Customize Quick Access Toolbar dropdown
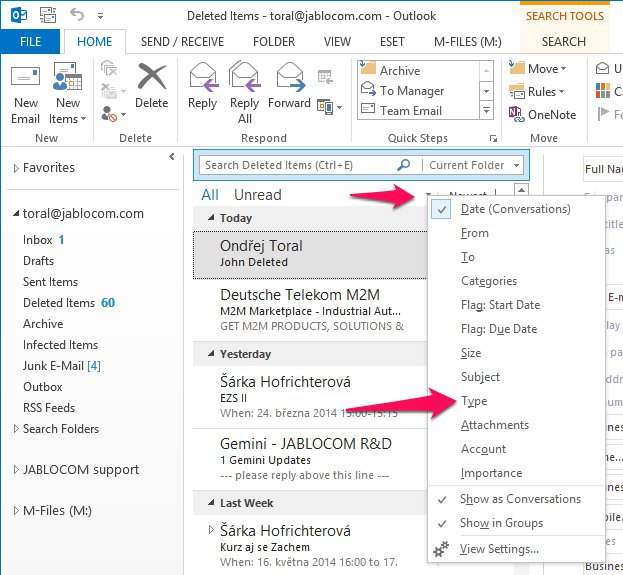This screenshot has height=575, width=623. [101, 16]
